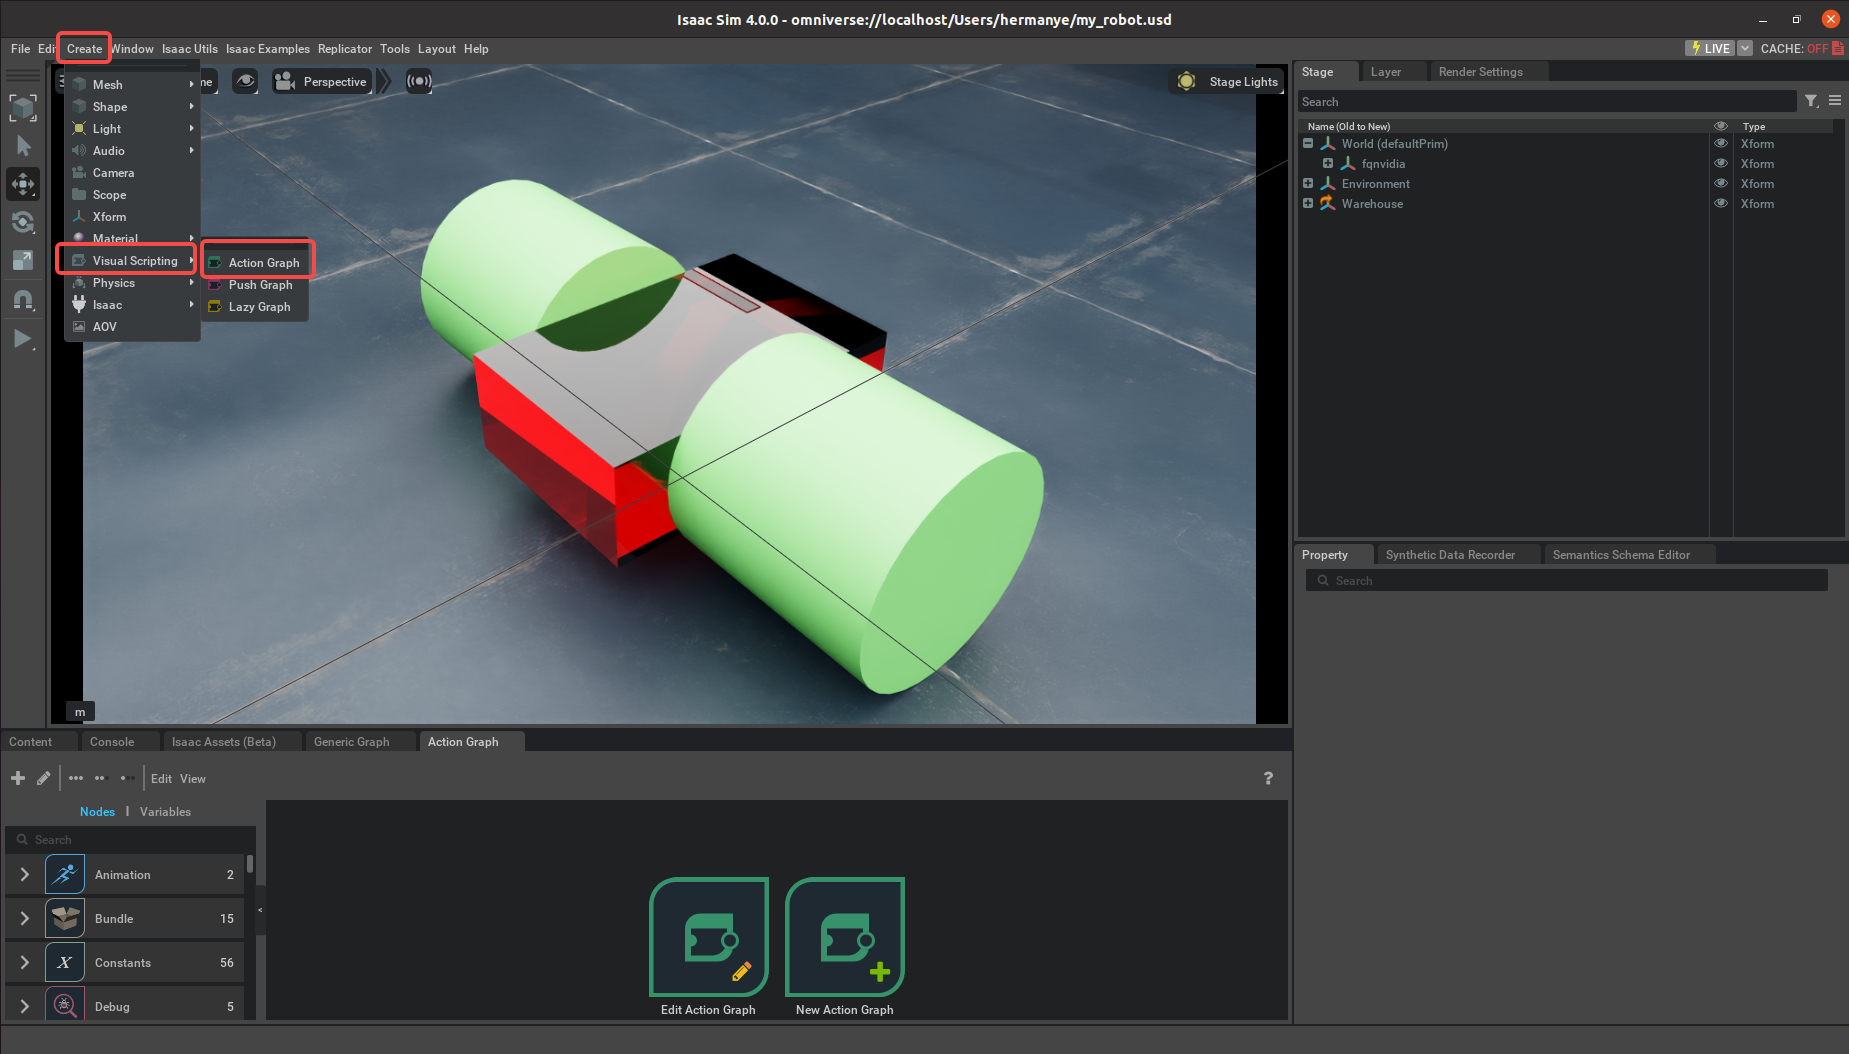Screen dimensions: 1849x1054
Task: Expand the Constants node category
Action: tap(25, 962)
